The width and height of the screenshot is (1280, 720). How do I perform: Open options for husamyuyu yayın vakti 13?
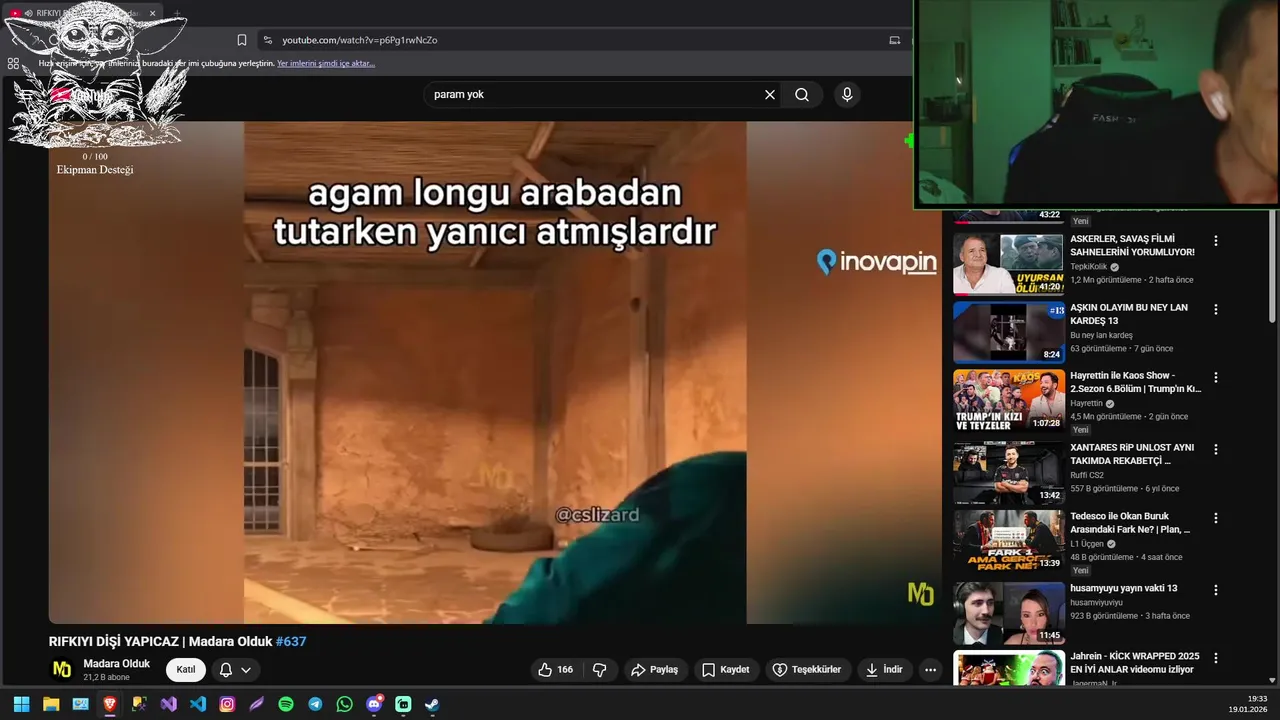coord(1216,590)
